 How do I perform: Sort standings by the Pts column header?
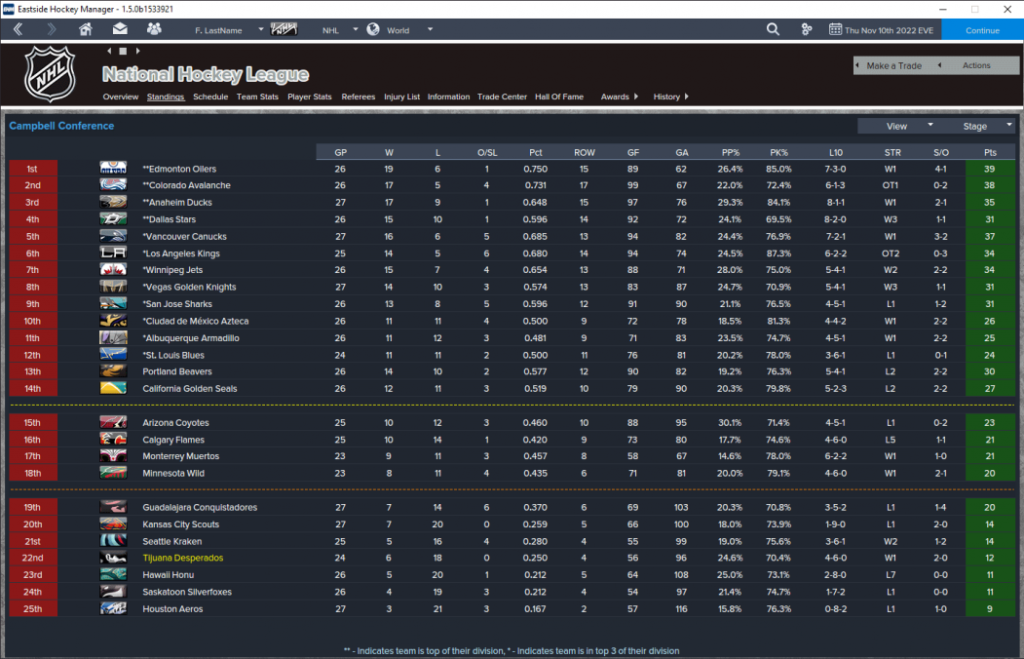click(x=988, y=152)
